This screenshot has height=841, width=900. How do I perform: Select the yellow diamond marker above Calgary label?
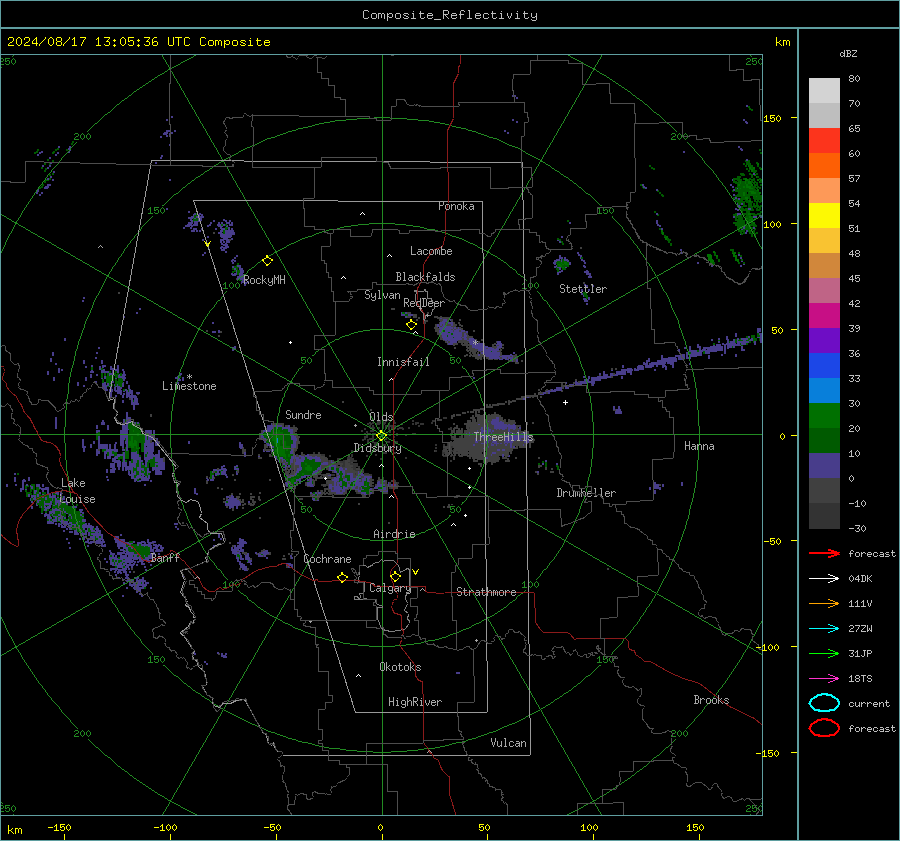click(x=395, y=576)
